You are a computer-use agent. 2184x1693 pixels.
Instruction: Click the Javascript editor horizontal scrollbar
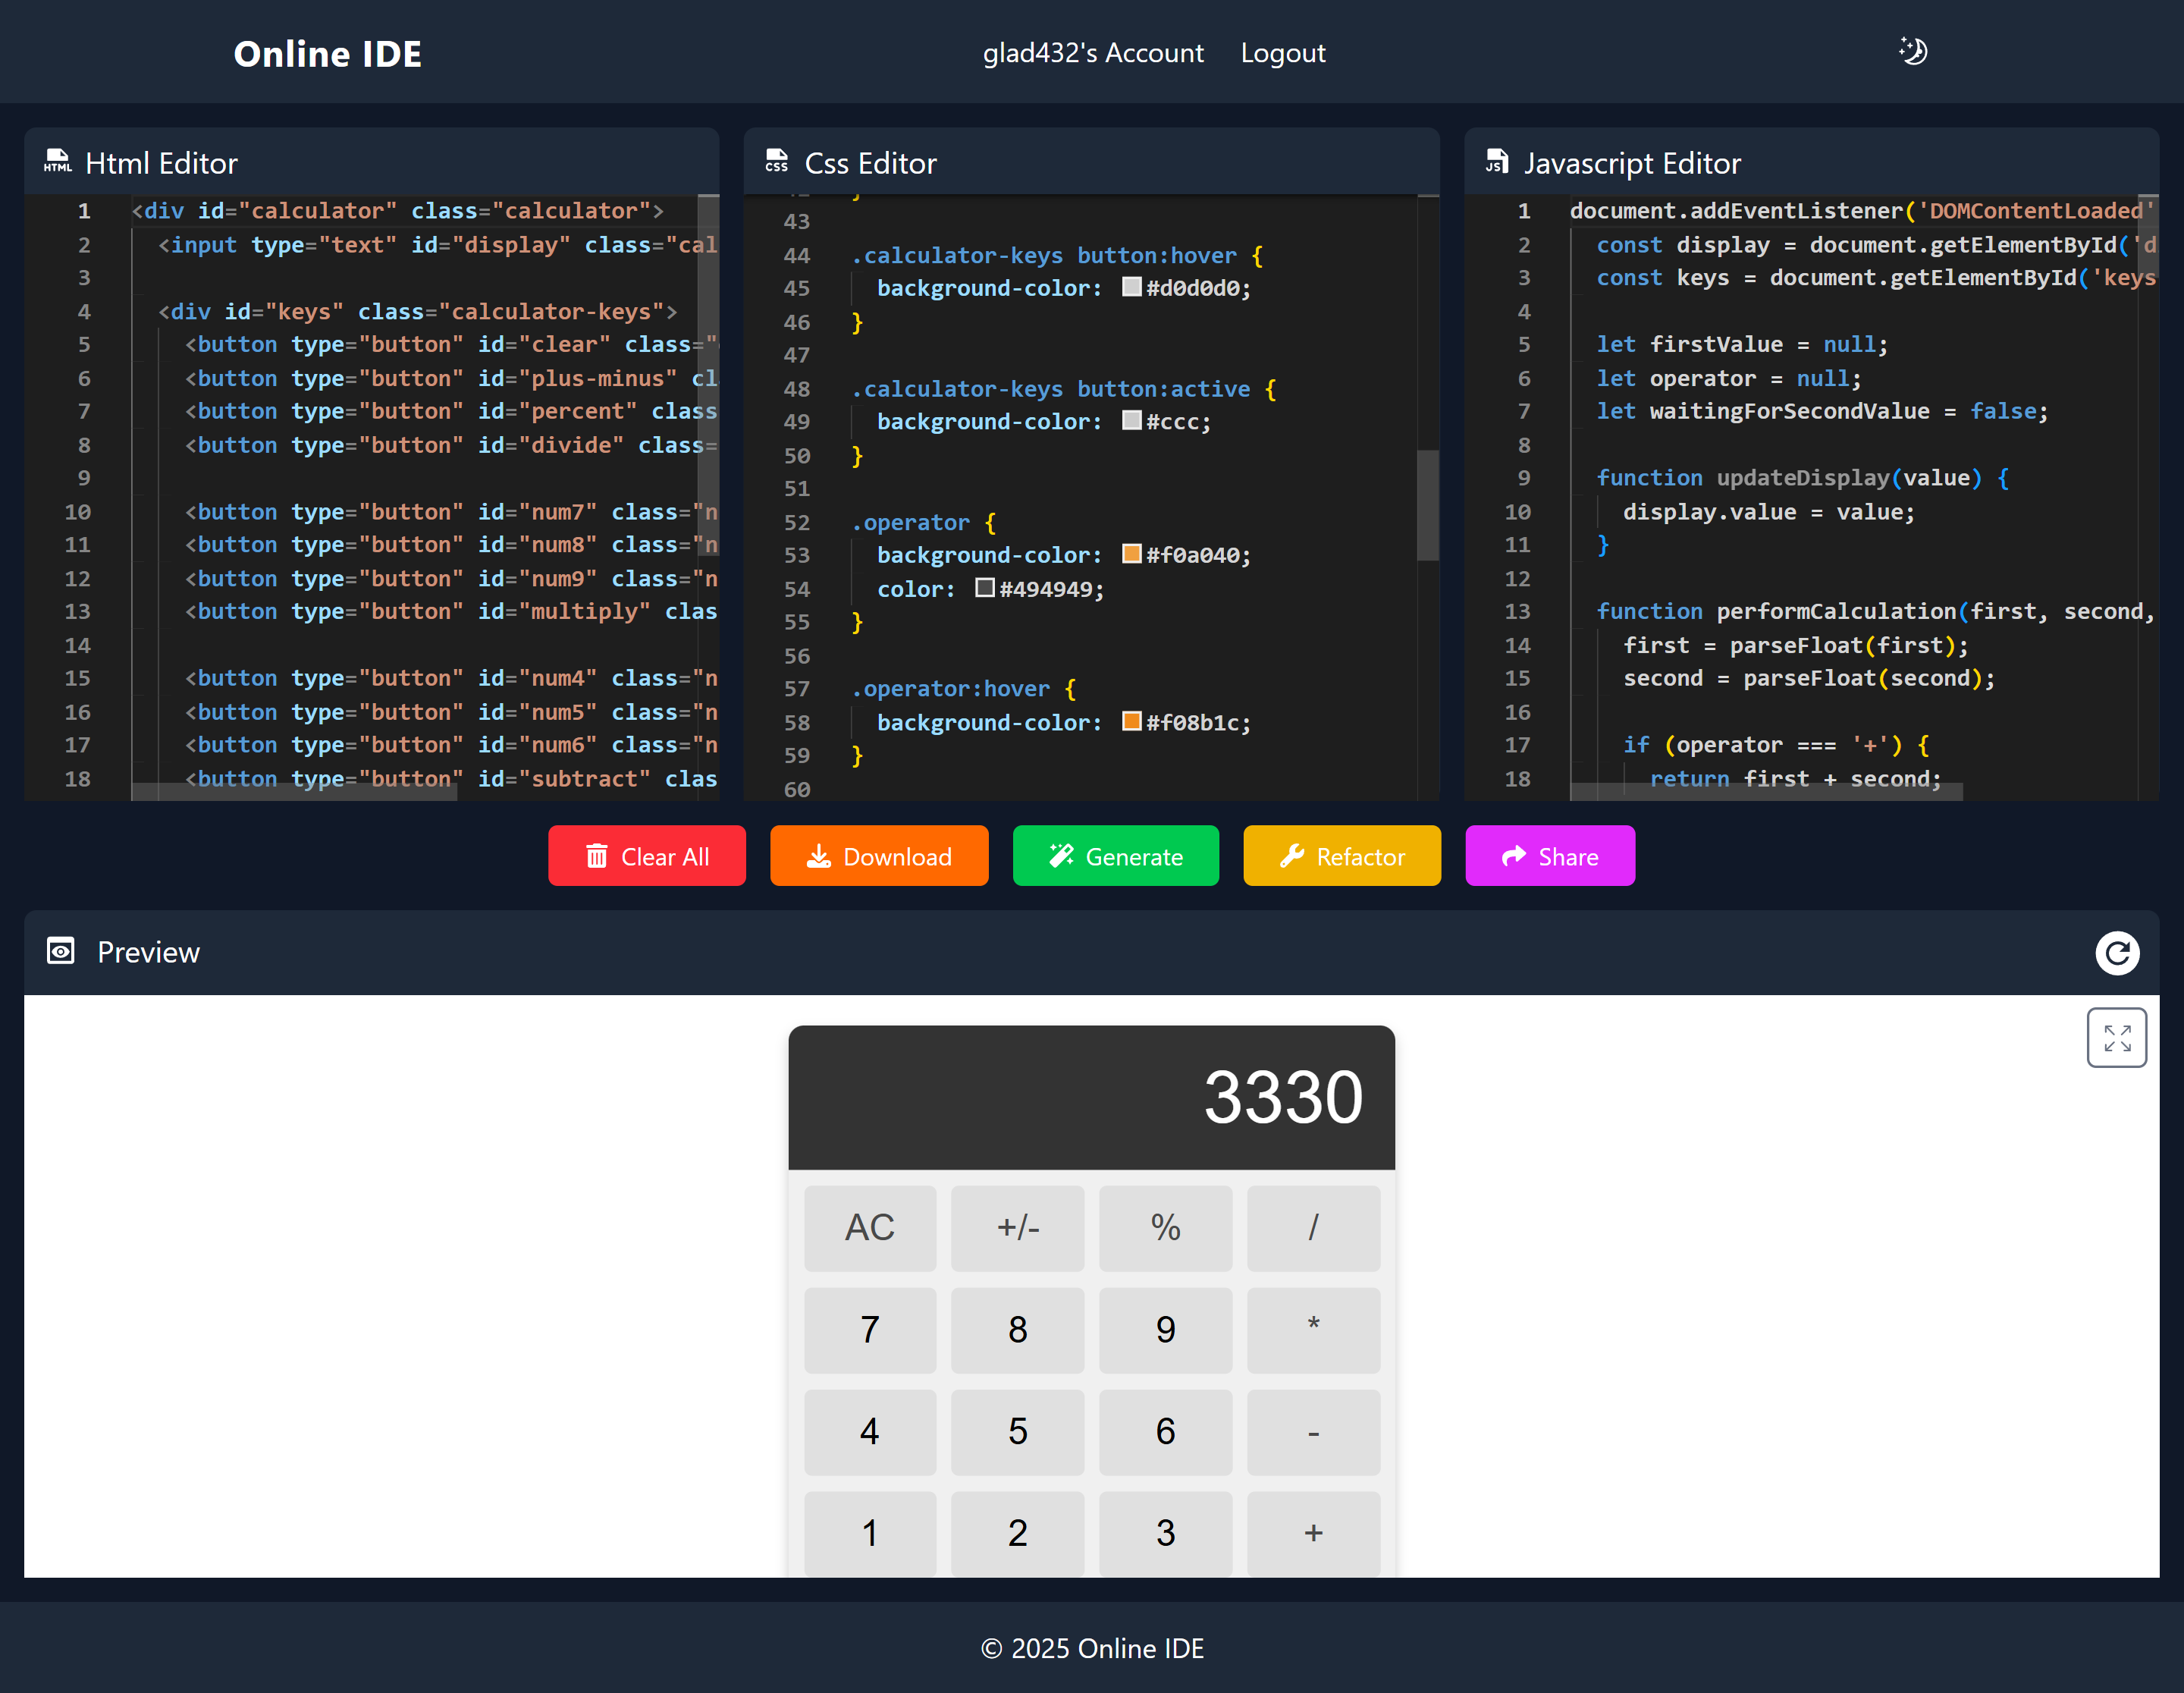(x=1766, y=791)
